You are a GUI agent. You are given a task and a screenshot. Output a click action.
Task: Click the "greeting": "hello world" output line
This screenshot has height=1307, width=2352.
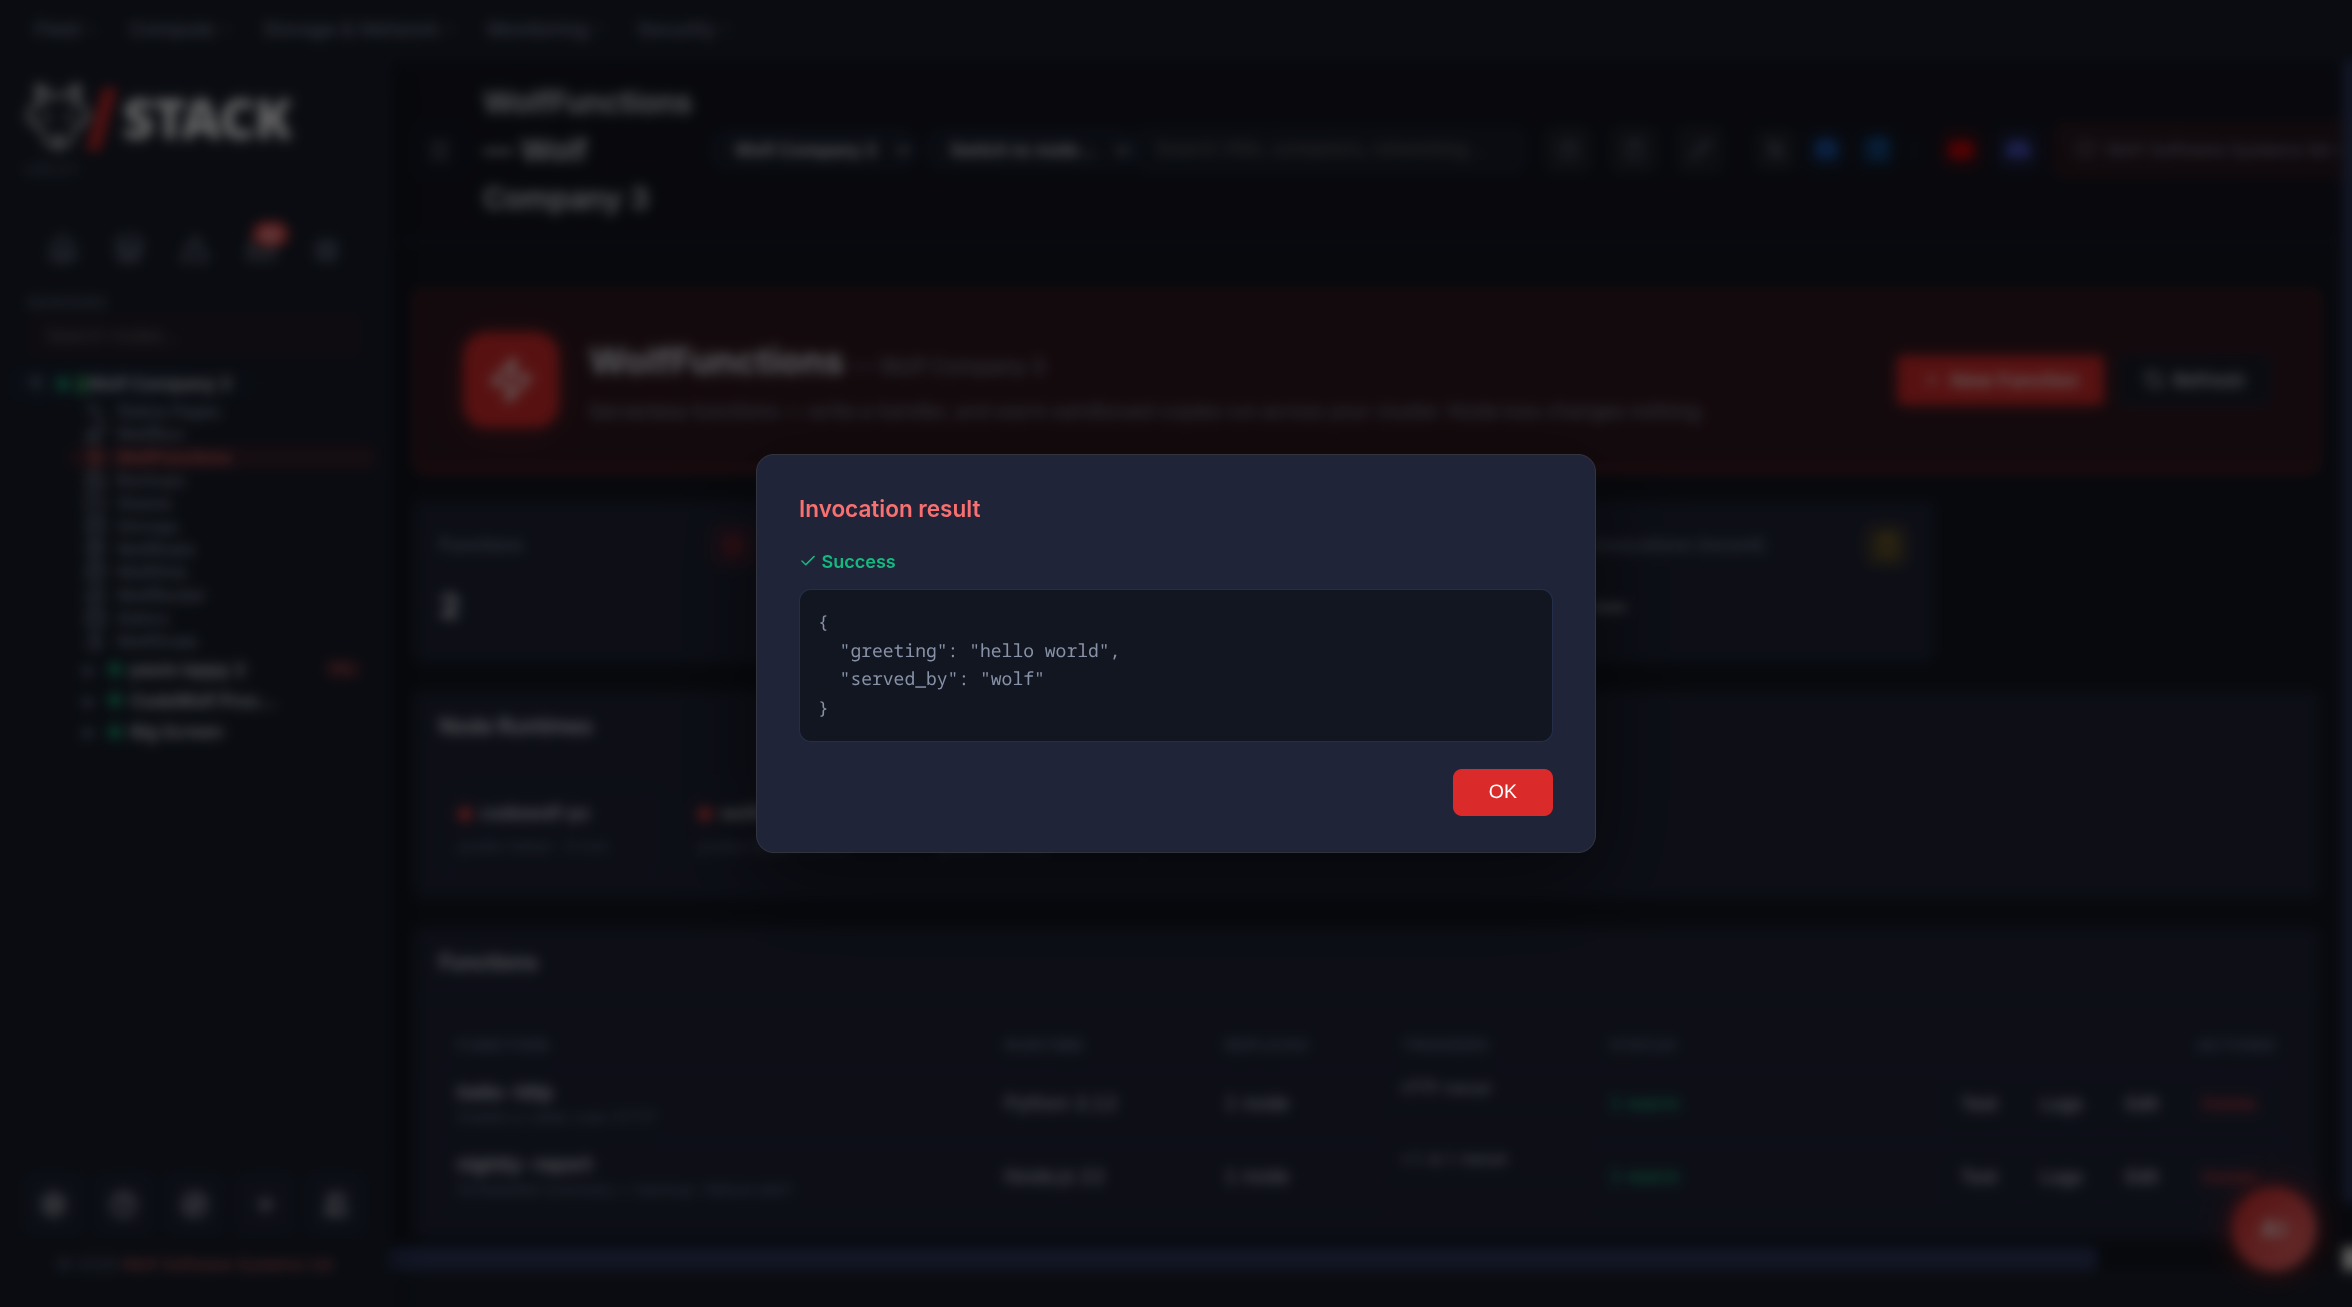point(979,651)
